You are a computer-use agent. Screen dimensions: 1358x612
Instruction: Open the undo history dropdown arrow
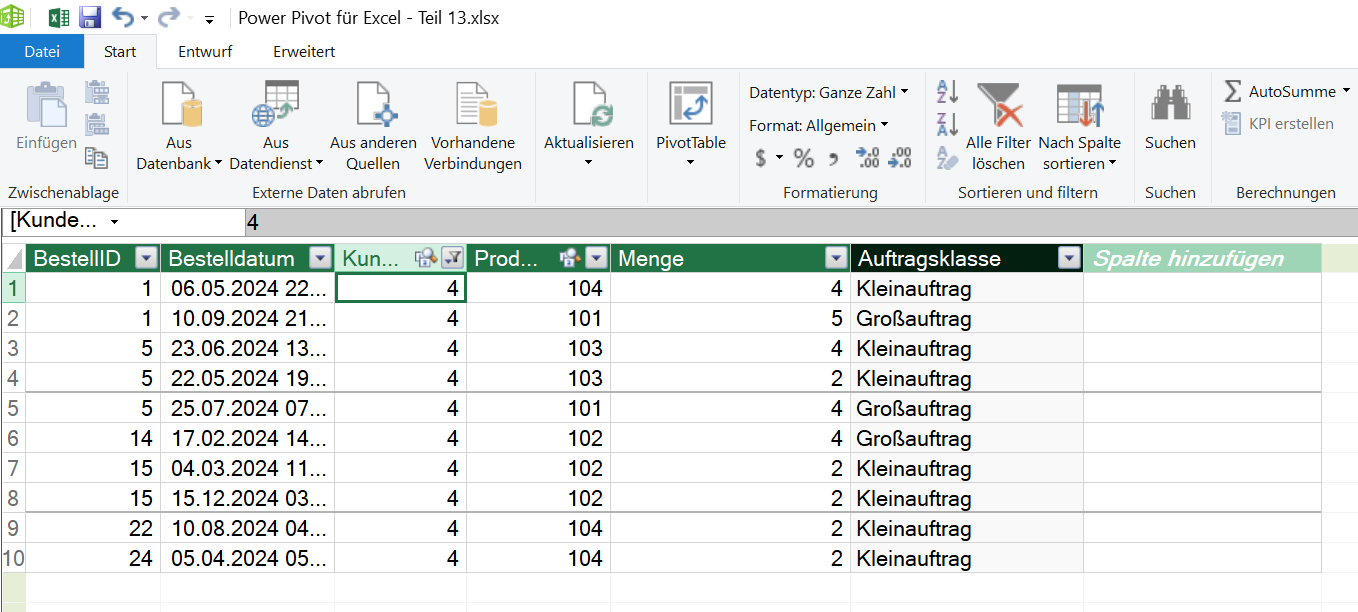click(144, 19)
